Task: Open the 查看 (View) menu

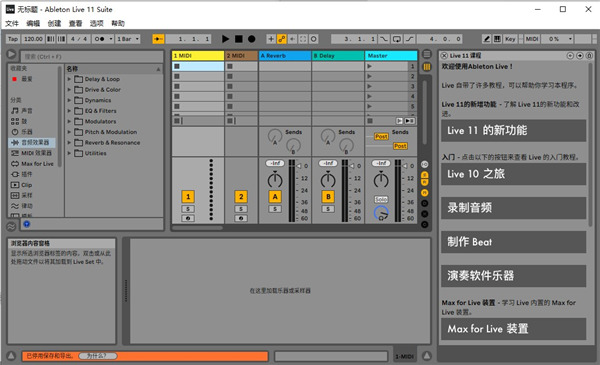Action: pyautogui.click(x=75, y=24)
